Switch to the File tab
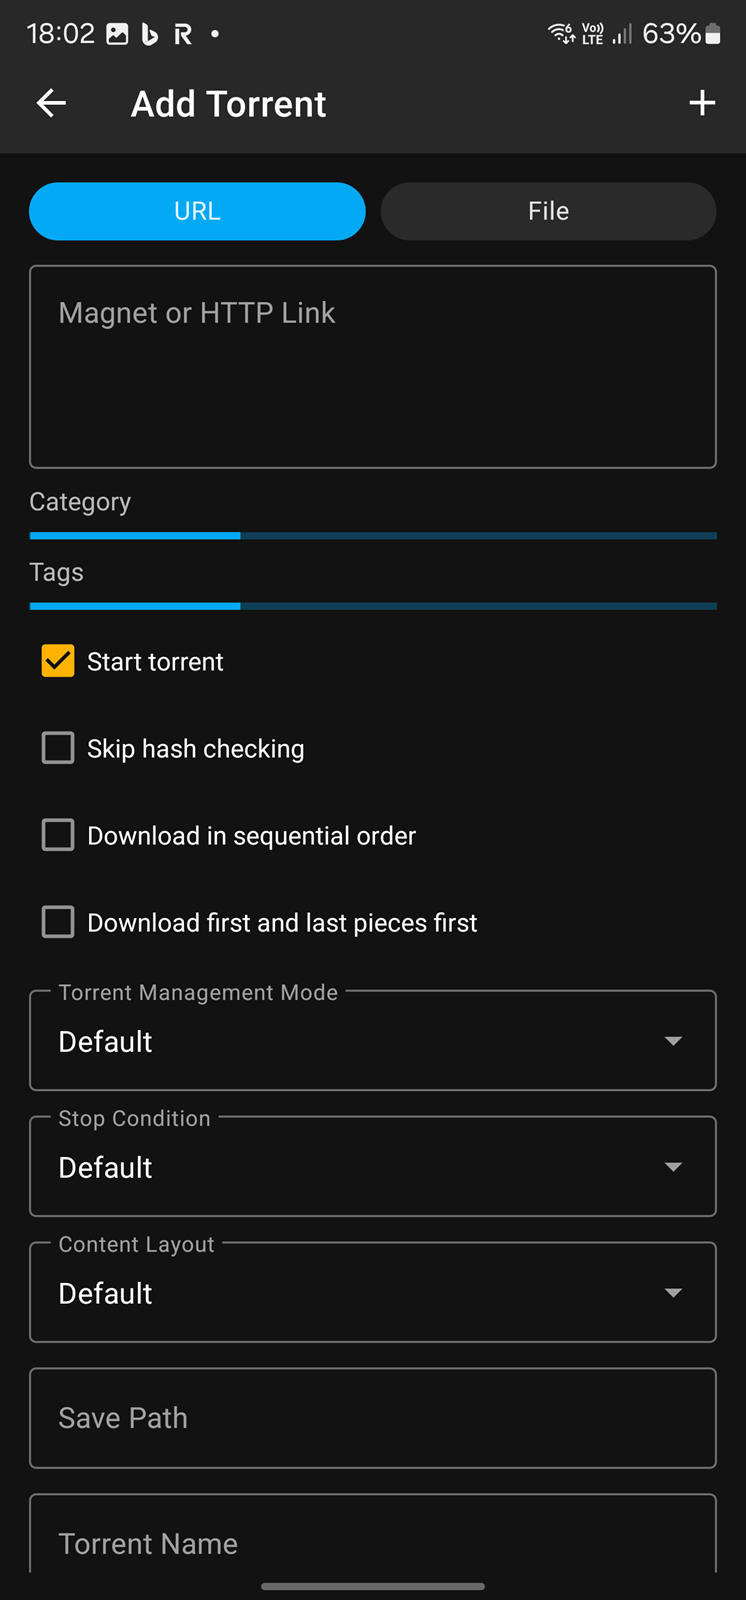 coord(548,211)
